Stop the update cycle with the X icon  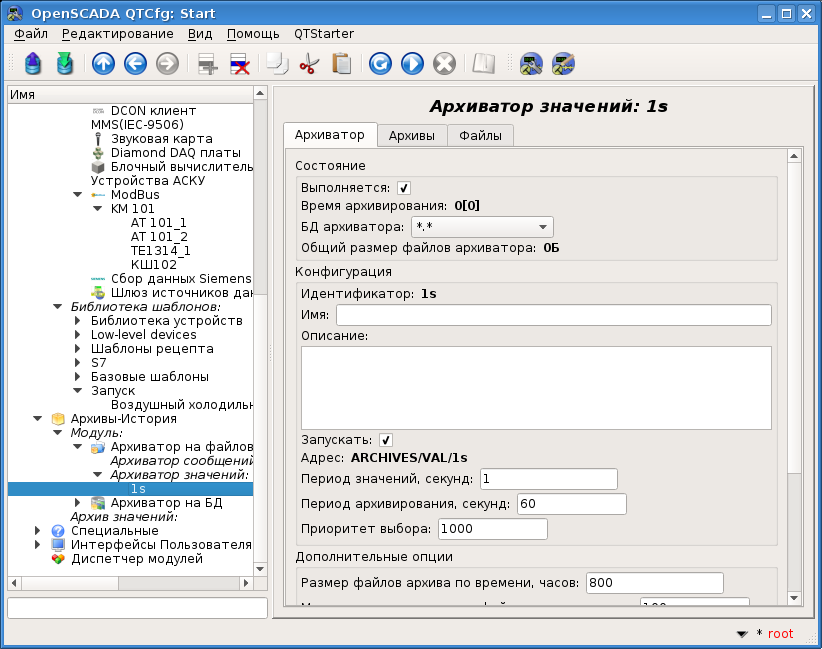[x=444, y=64]
